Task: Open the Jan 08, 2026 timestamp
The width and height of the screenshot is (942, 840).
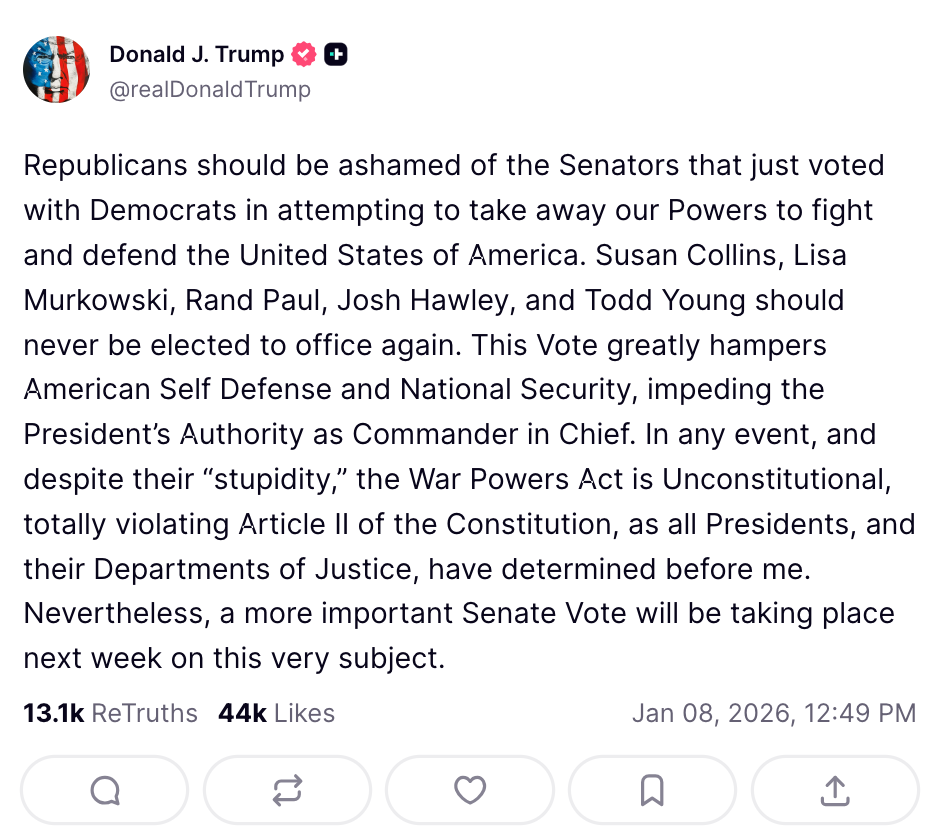Action: [x=773, y=713]
